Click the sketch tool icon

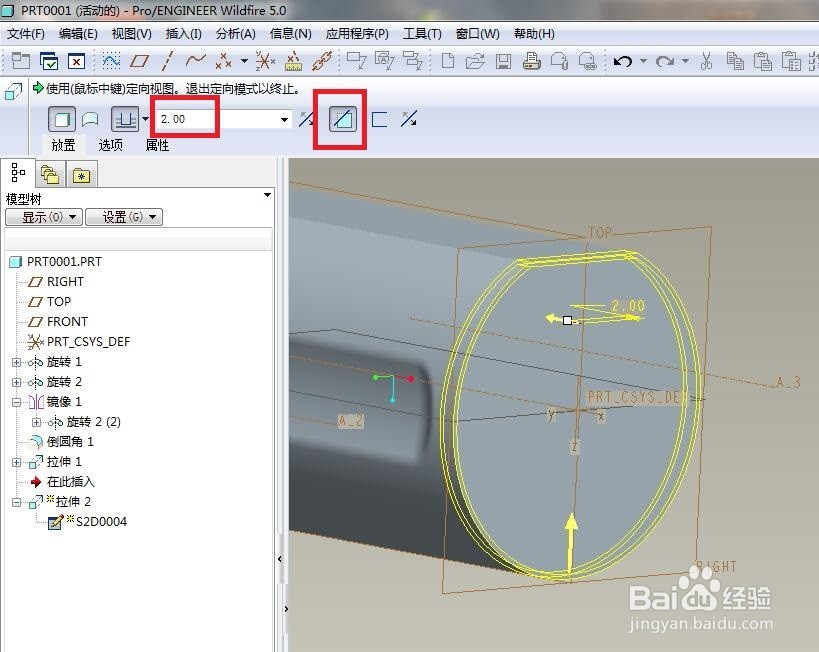point(111,62)
